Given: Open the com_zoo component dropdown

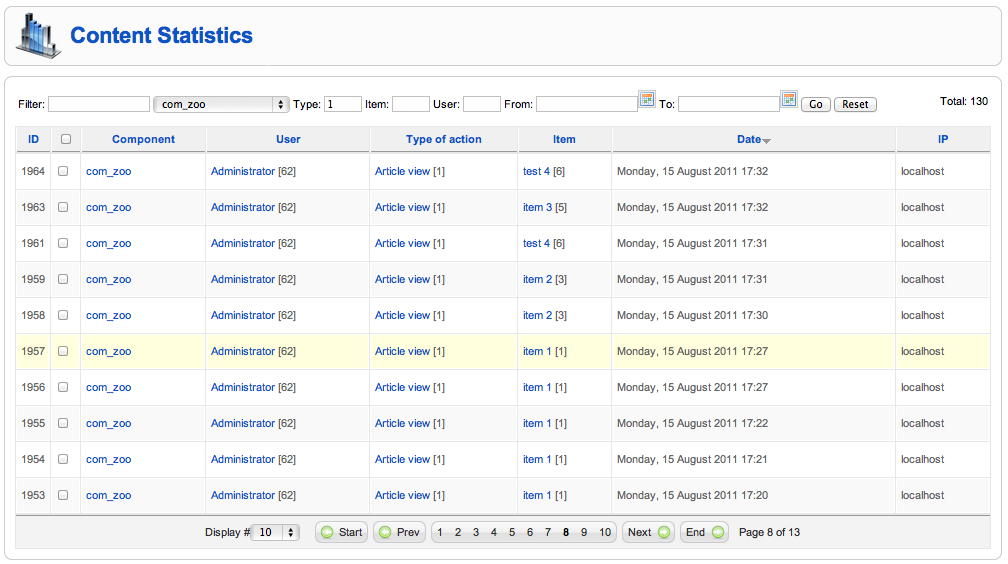Looking at the screenshot, I should pyautogui.click(x=221, y=104).
